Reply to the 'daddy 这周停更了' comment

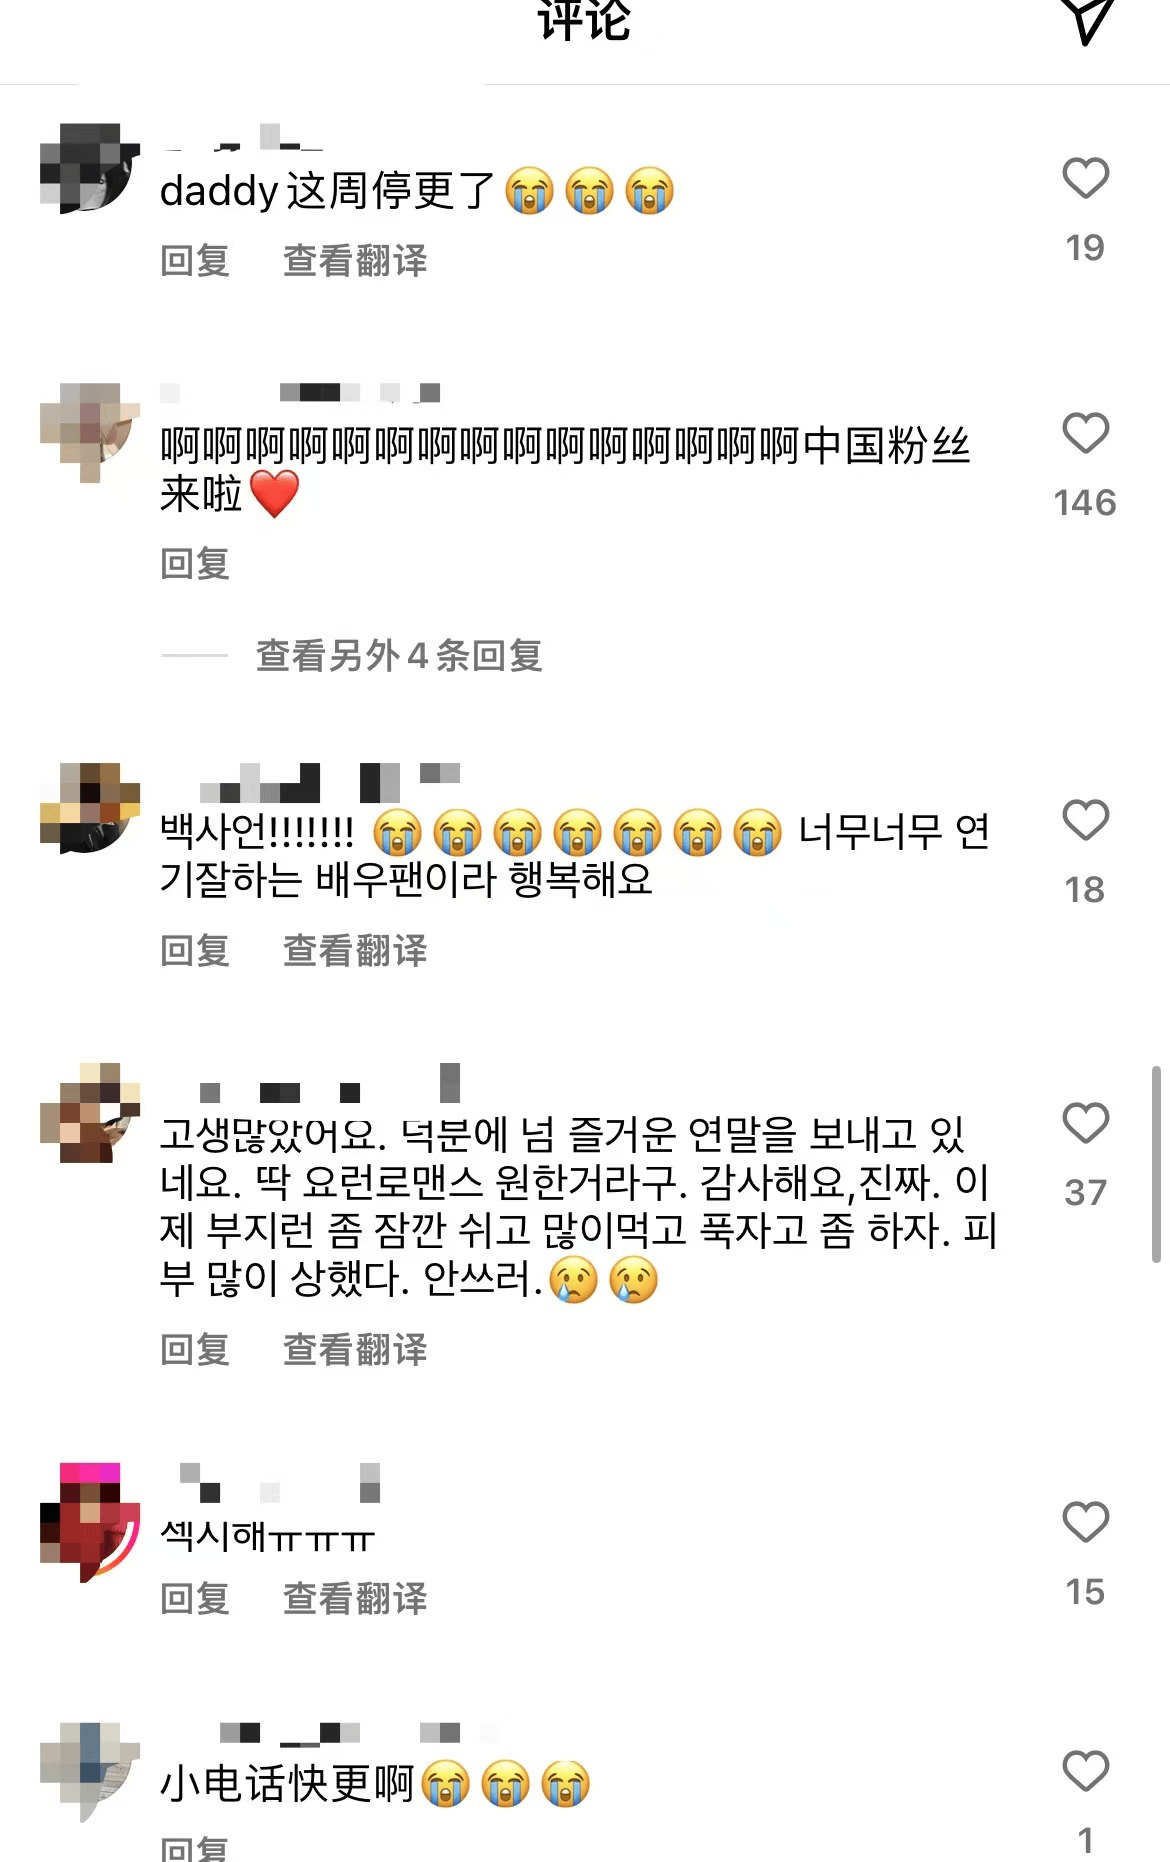[x=195, y=261]
